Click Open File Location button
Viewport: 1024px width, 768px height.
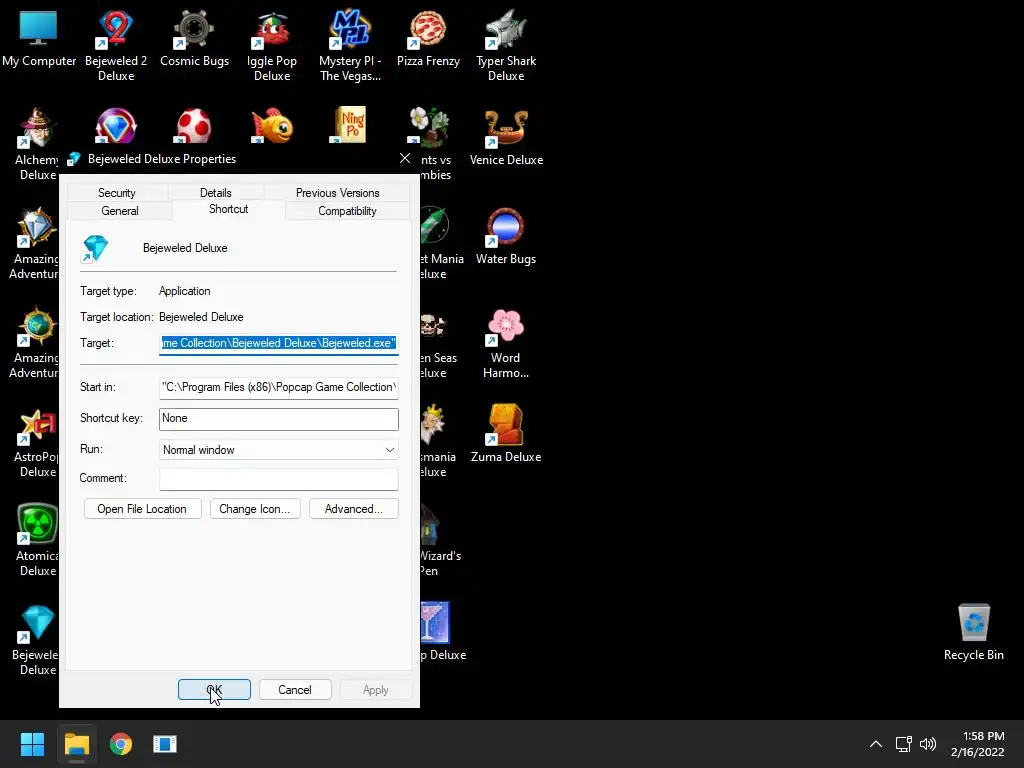(x=142, y=509)
